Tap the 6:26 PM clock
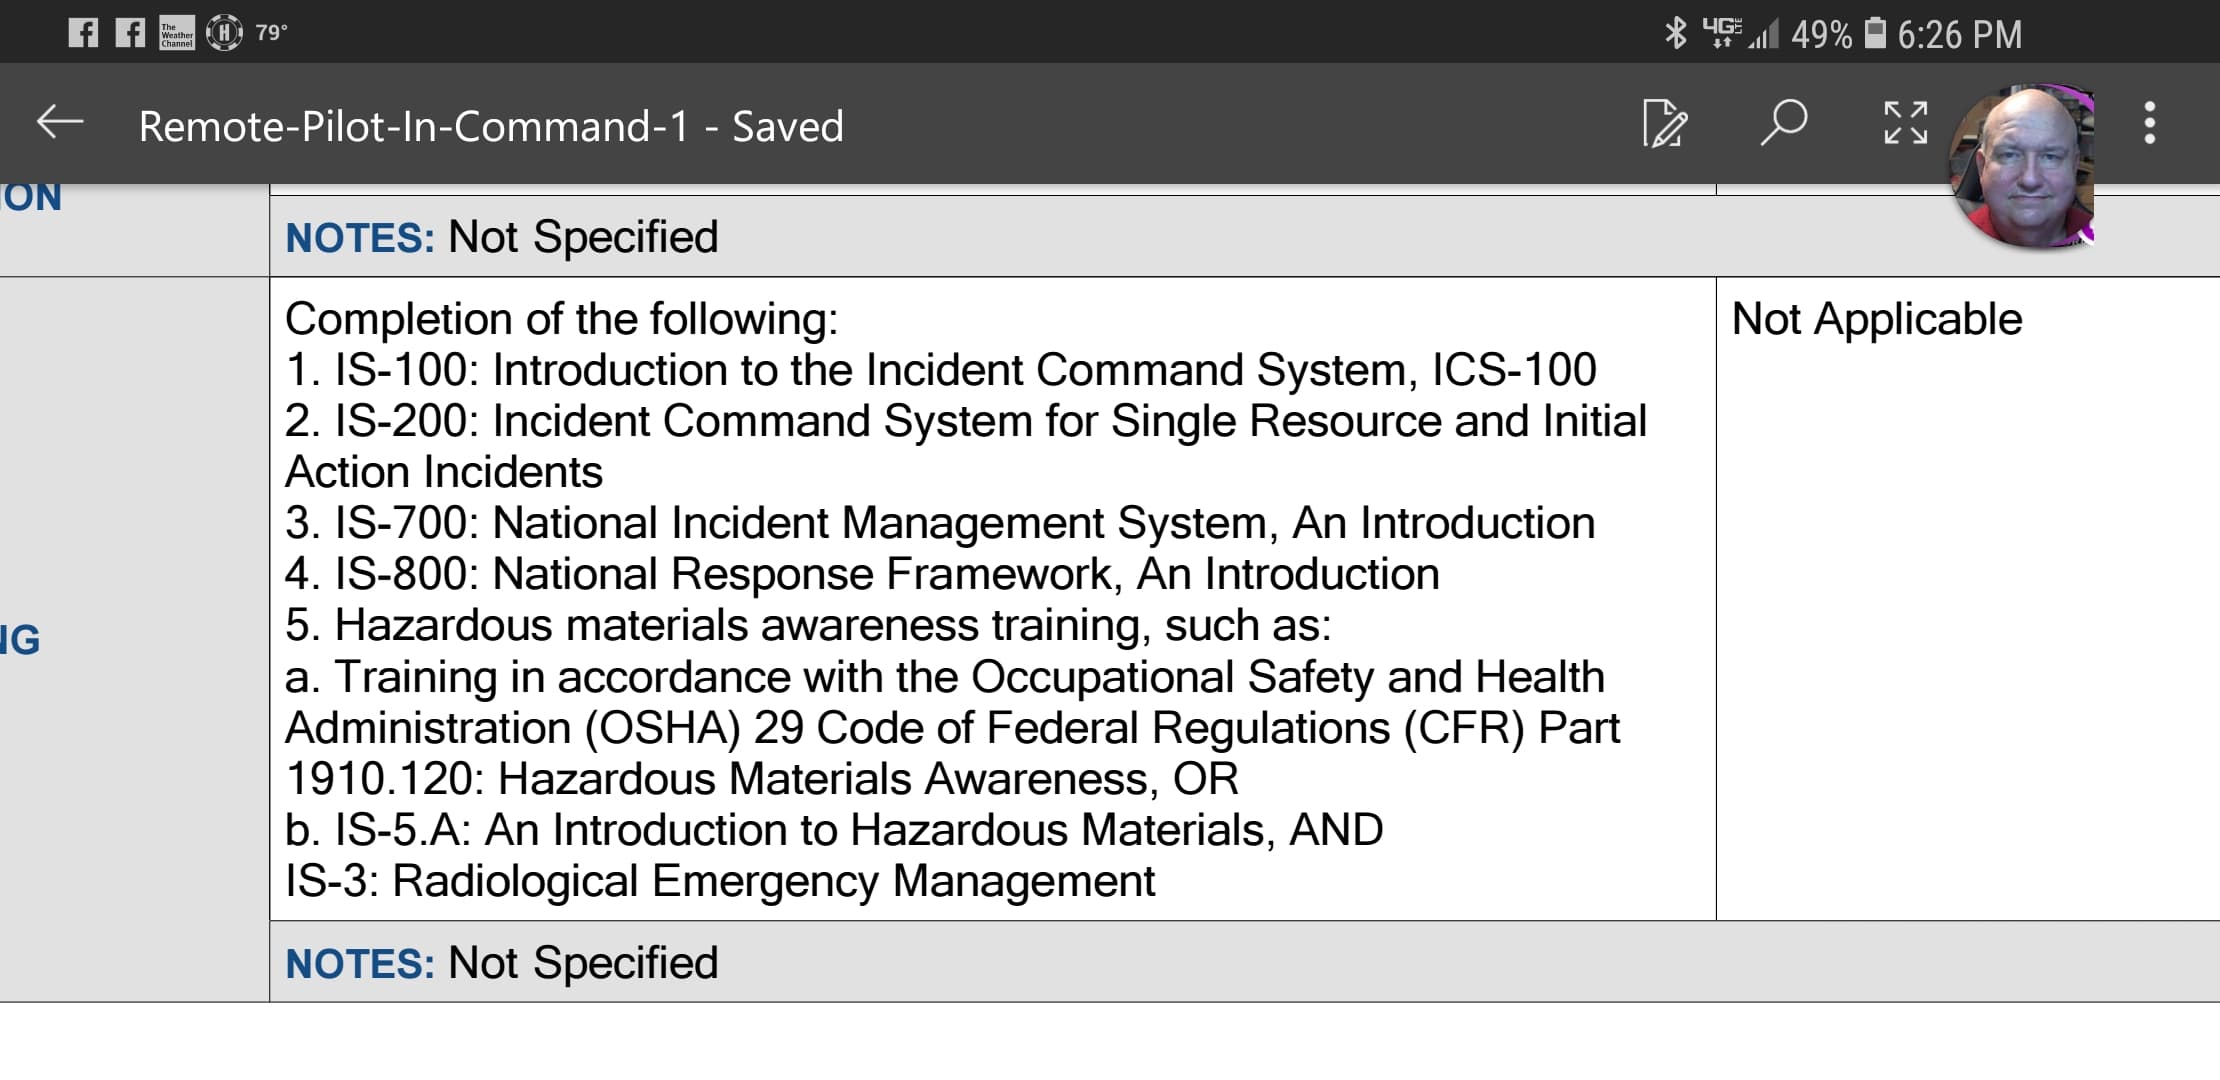This screenshot has height=1080, width=2220. (1959, 35)
